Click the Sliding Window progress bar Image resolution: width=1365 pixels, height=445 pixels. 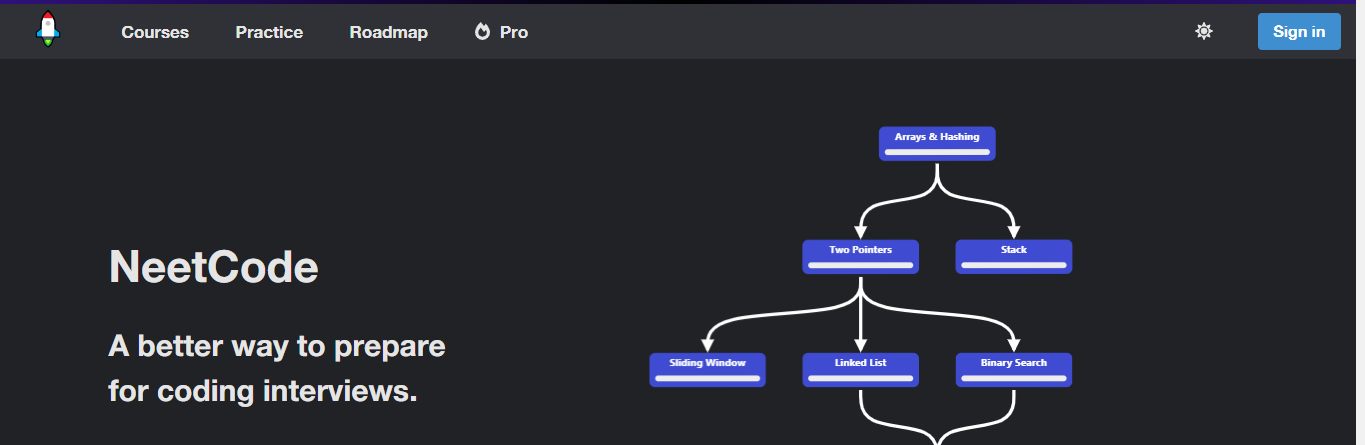[x=707, y=379]
